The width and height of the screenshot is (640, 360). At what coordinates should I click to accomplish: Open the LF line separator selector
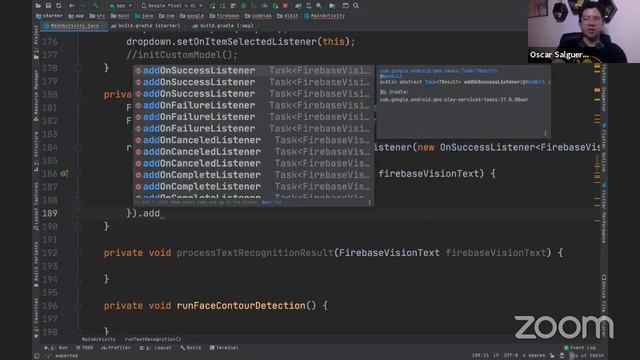[496, 356]
